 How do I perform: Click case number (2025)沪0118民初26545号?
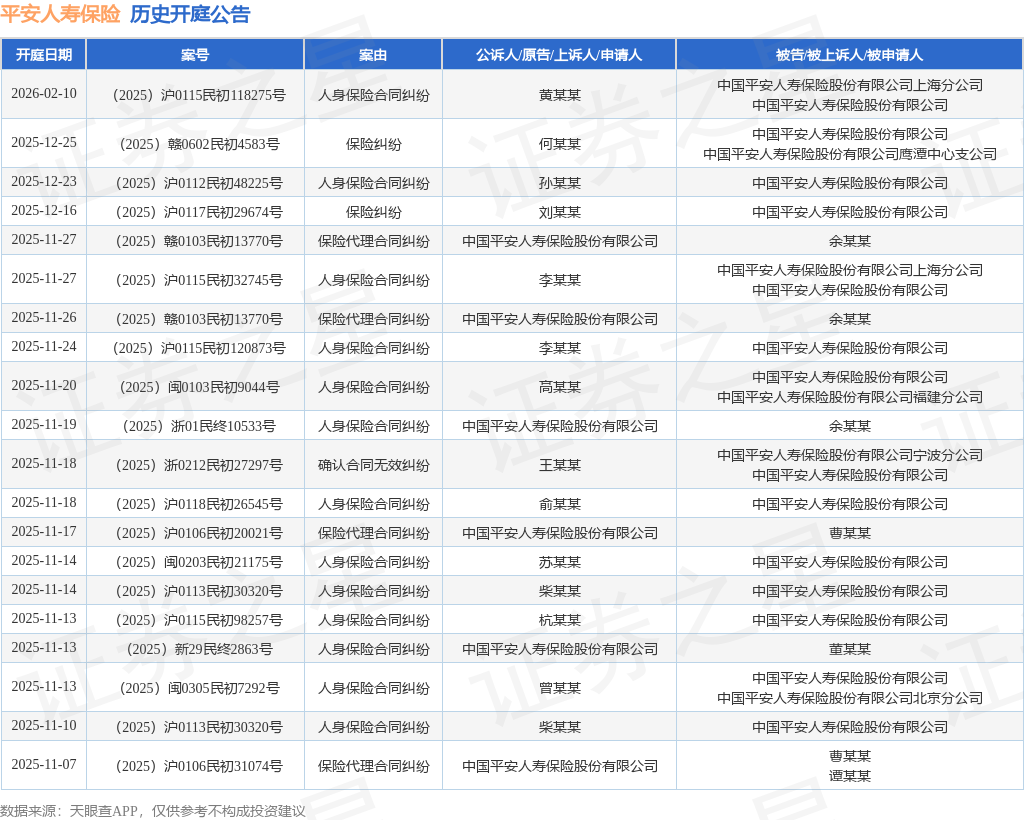(x=199, y=504)
